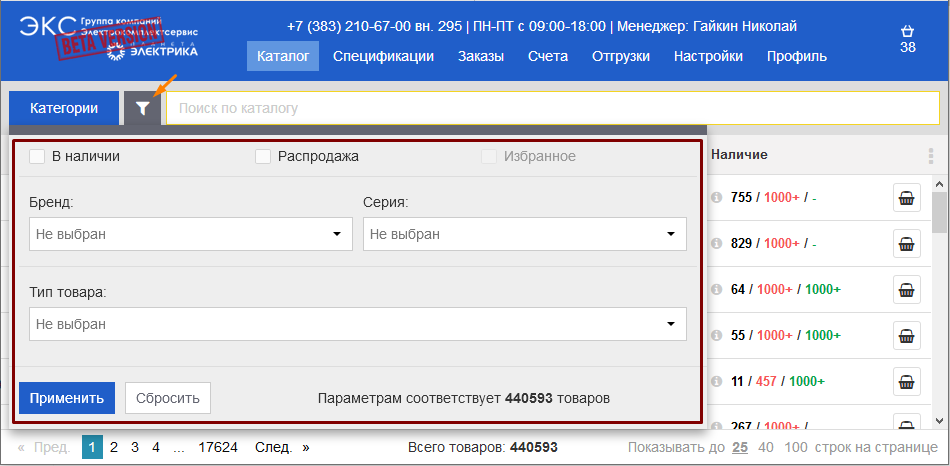Add the 829 stock item to cart
The image size is (950, 466).
click(906, 244)
